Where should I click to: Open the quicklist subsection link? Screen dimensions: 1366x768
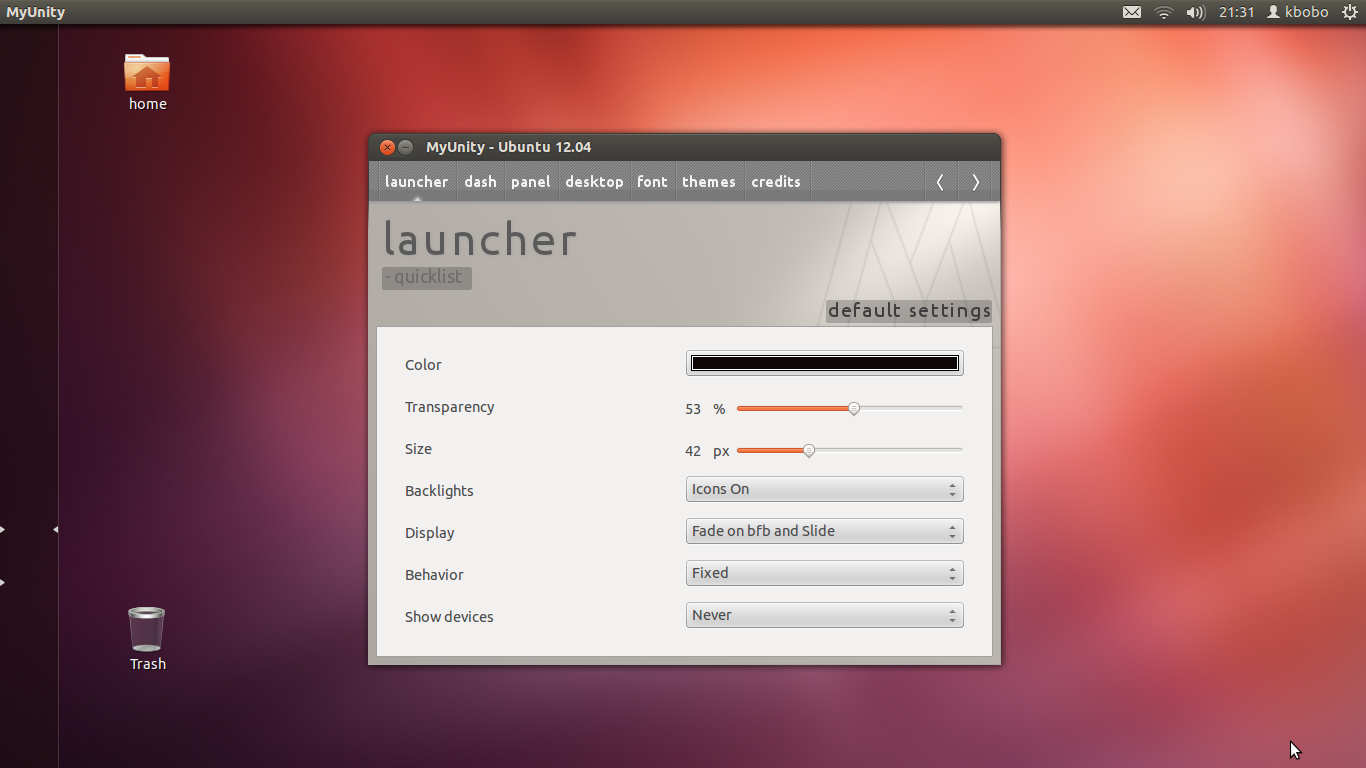point(427,278)
